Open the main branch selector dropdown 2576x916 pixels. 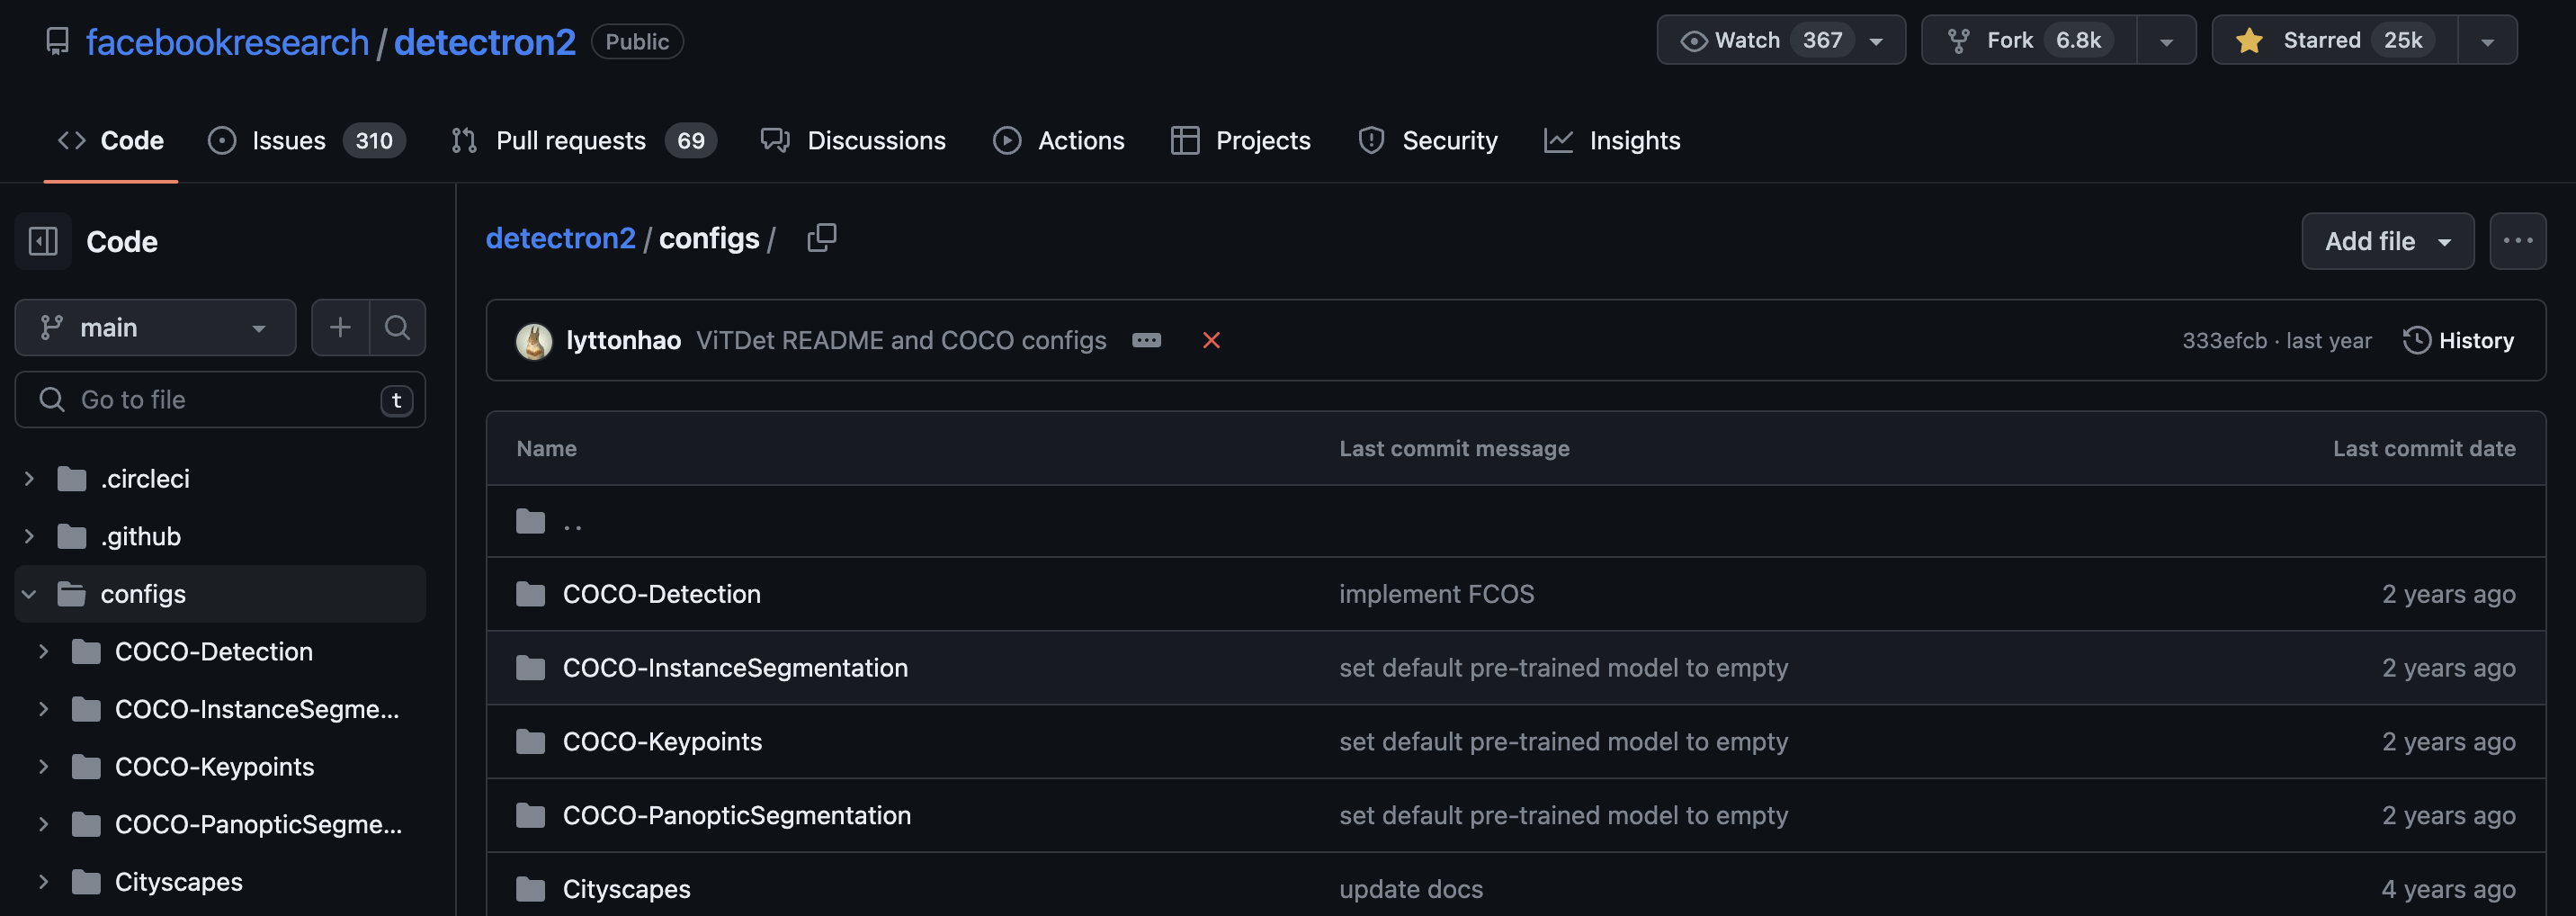click(x=155, y=327)
